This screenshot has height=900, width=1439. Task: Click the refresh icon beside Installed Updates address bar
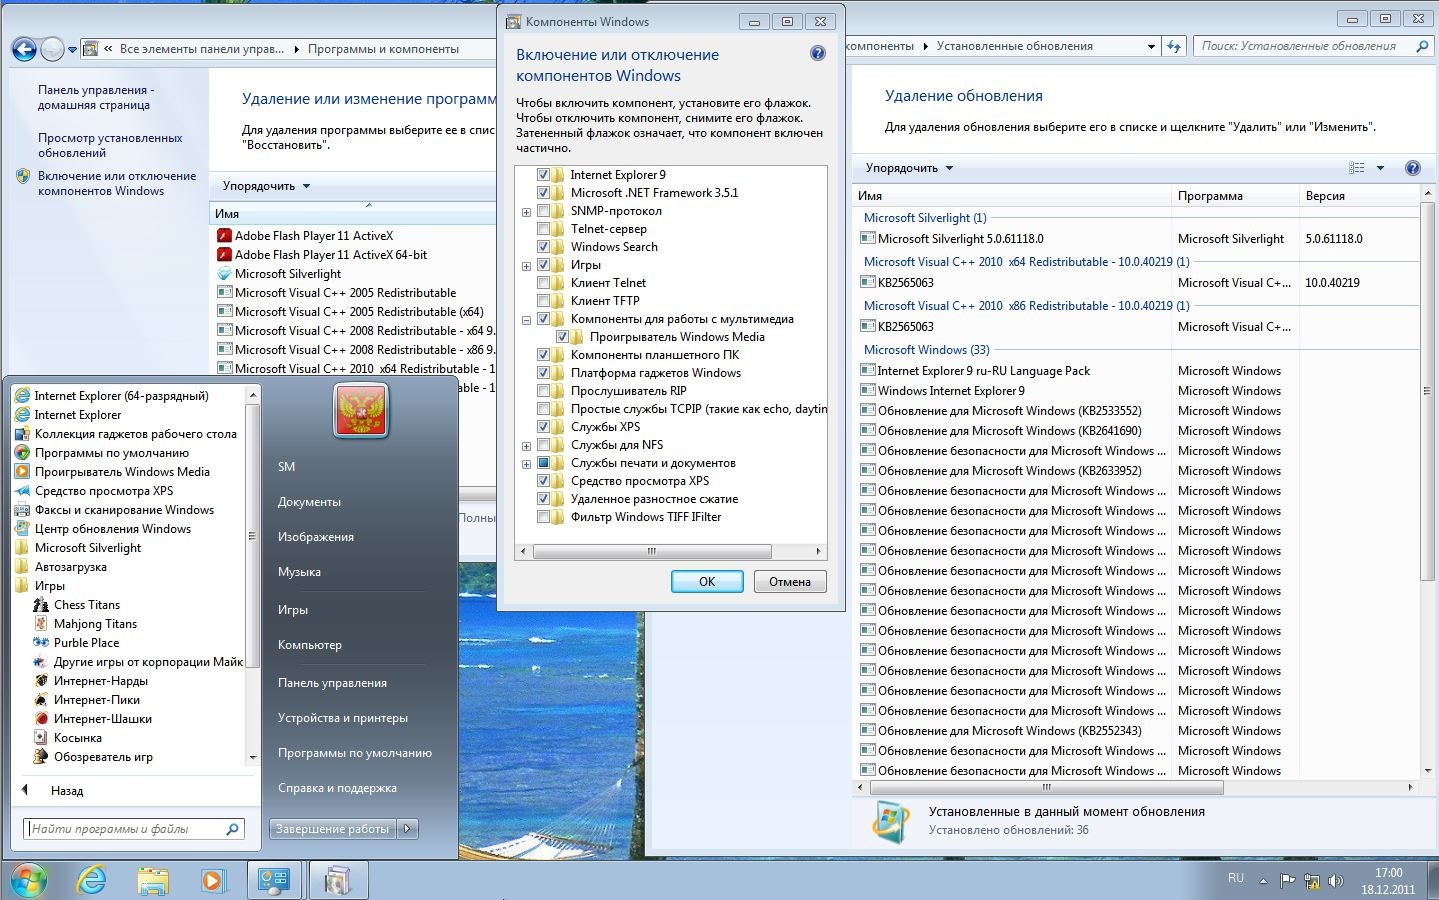coord(1175,46)
